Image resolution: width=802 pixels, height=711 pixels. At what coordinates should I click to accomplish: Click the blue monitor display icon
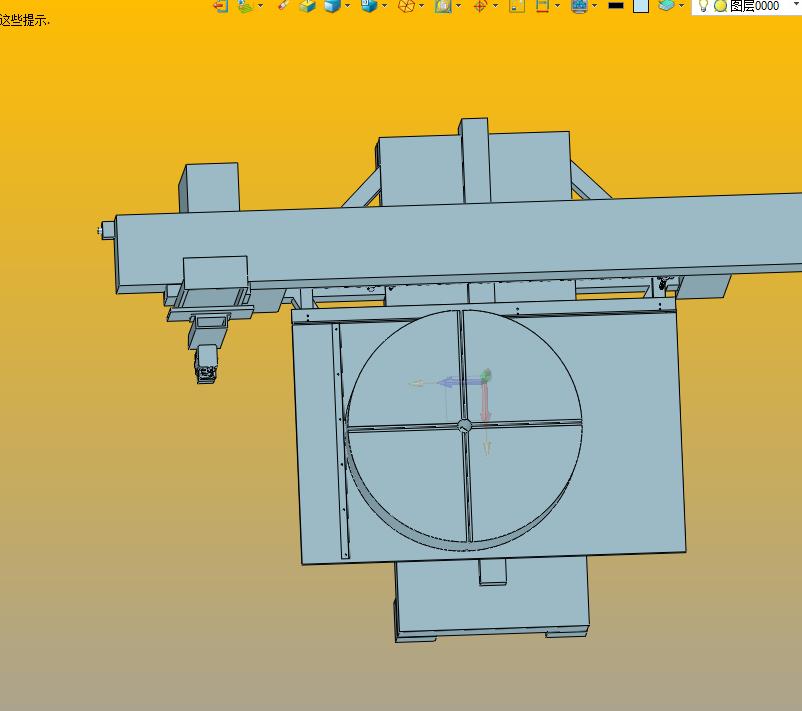tap(579, 6)
